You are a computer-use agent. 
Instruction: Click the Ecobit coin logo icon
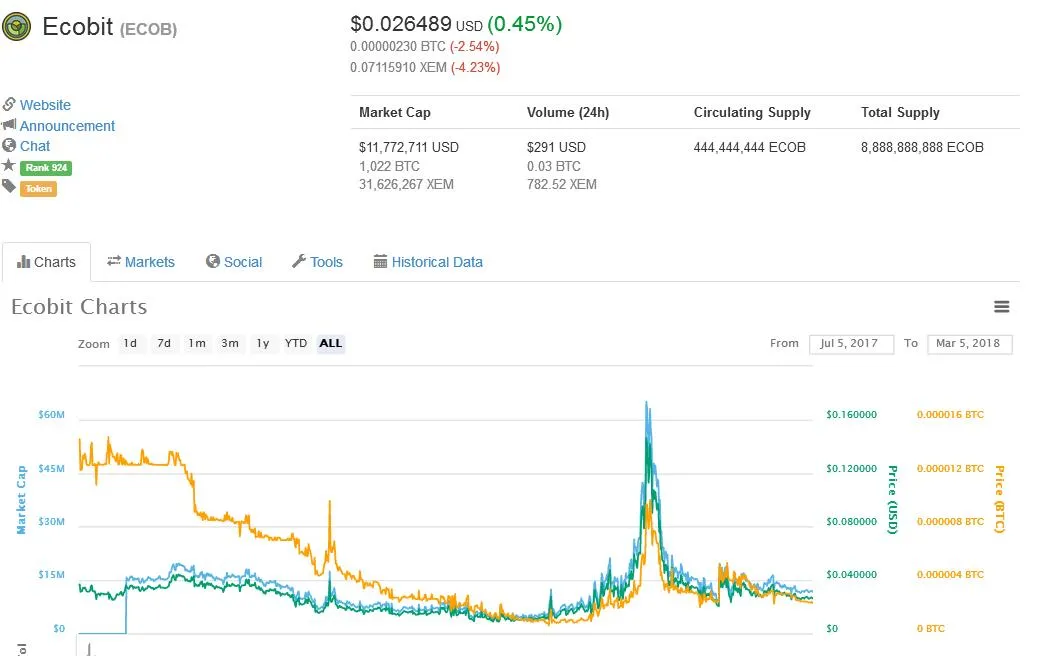17,27
